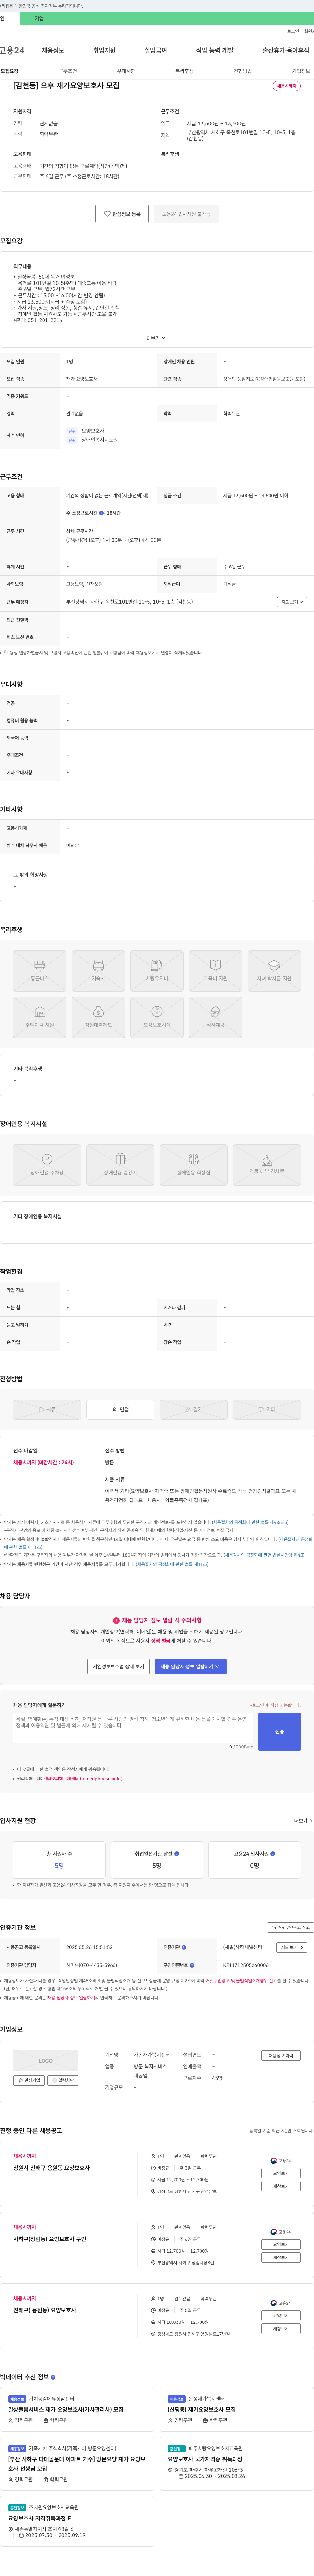This screenshot has width=314, height=2576.
Task: Switch to the 우대사항 tab
Action: (126, 71)
